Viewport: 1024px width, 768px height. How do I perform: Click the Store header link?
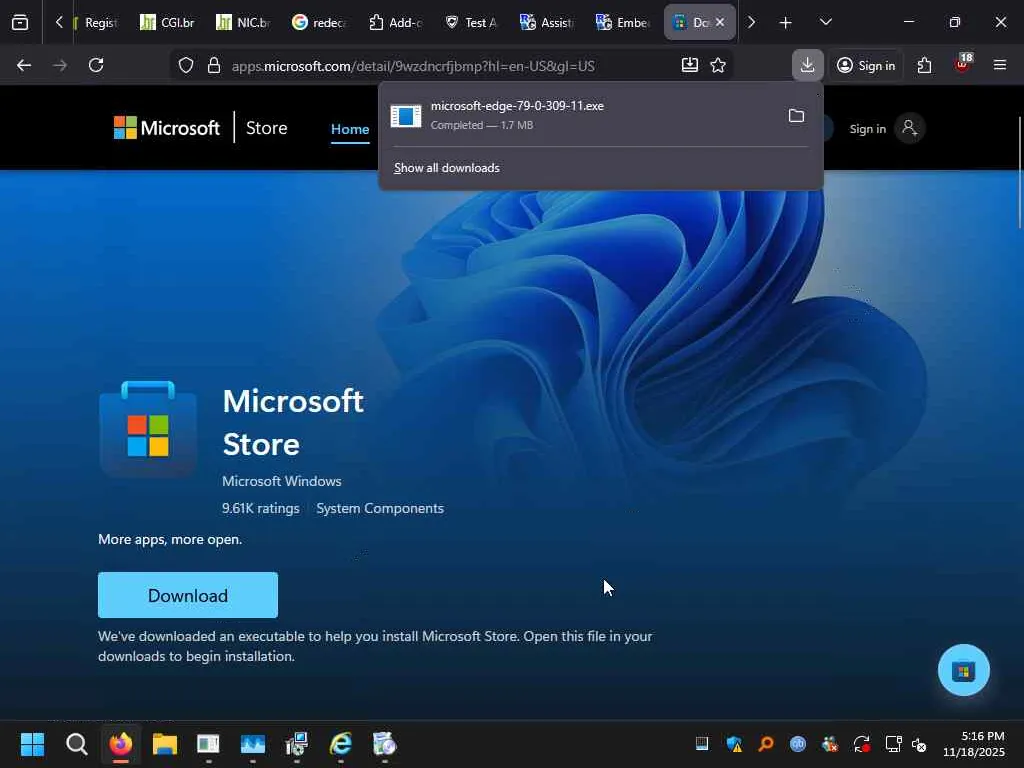[x=266, y=128]
